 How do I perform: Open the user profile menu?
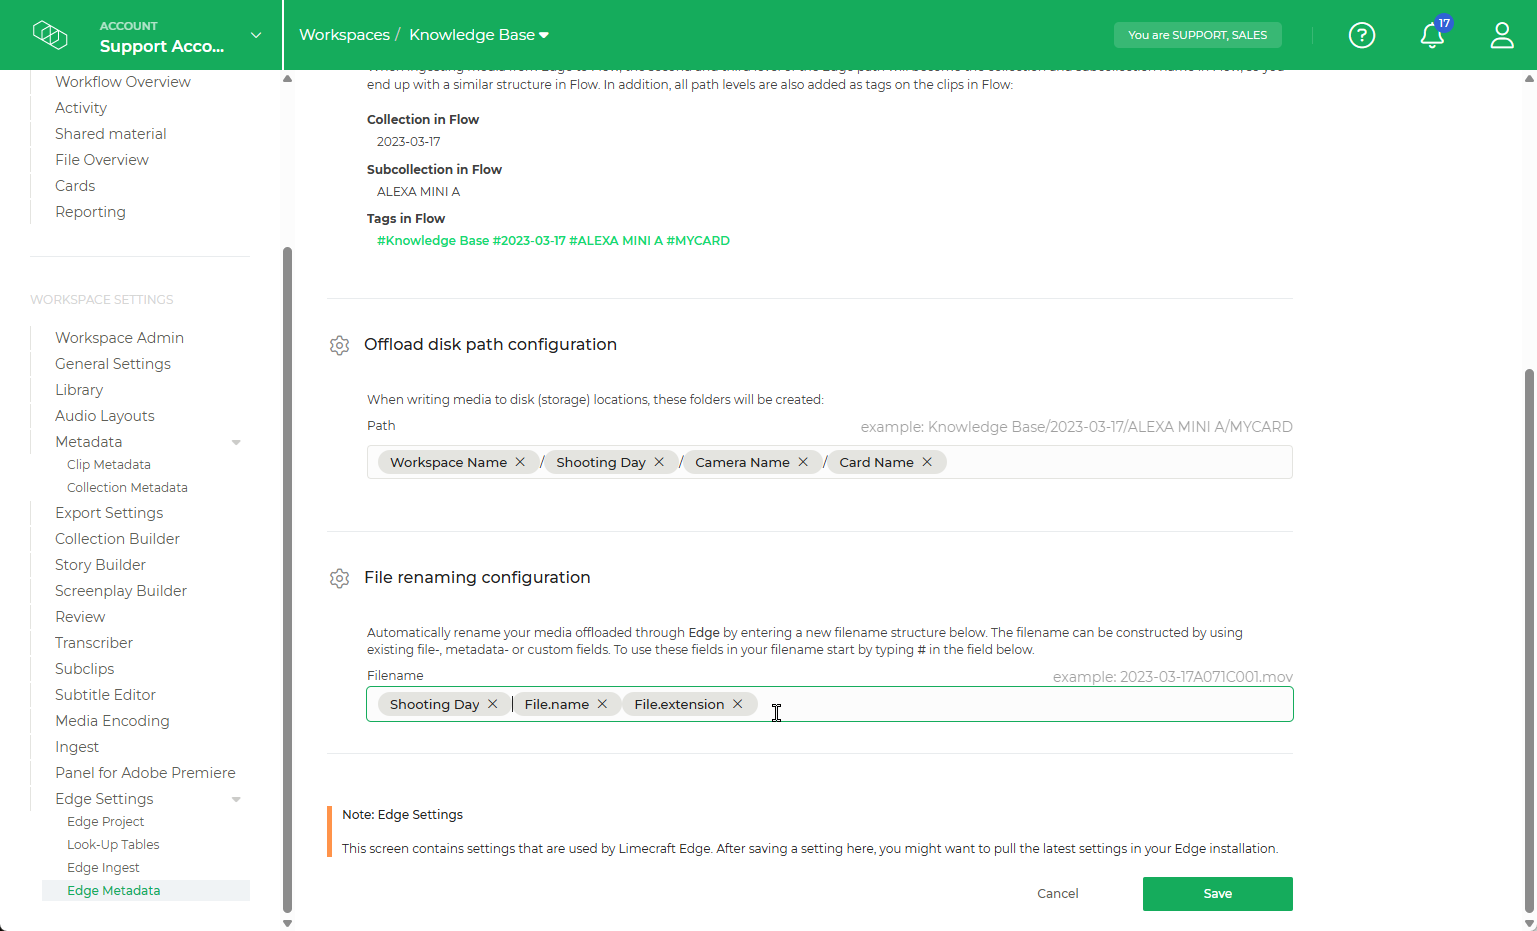pos(1501,35)
